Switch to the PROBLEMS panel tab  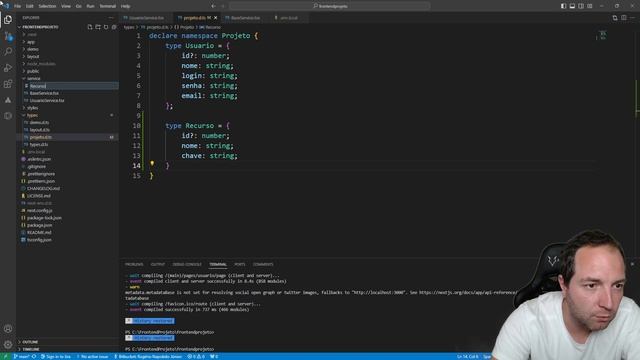[134, 264]
